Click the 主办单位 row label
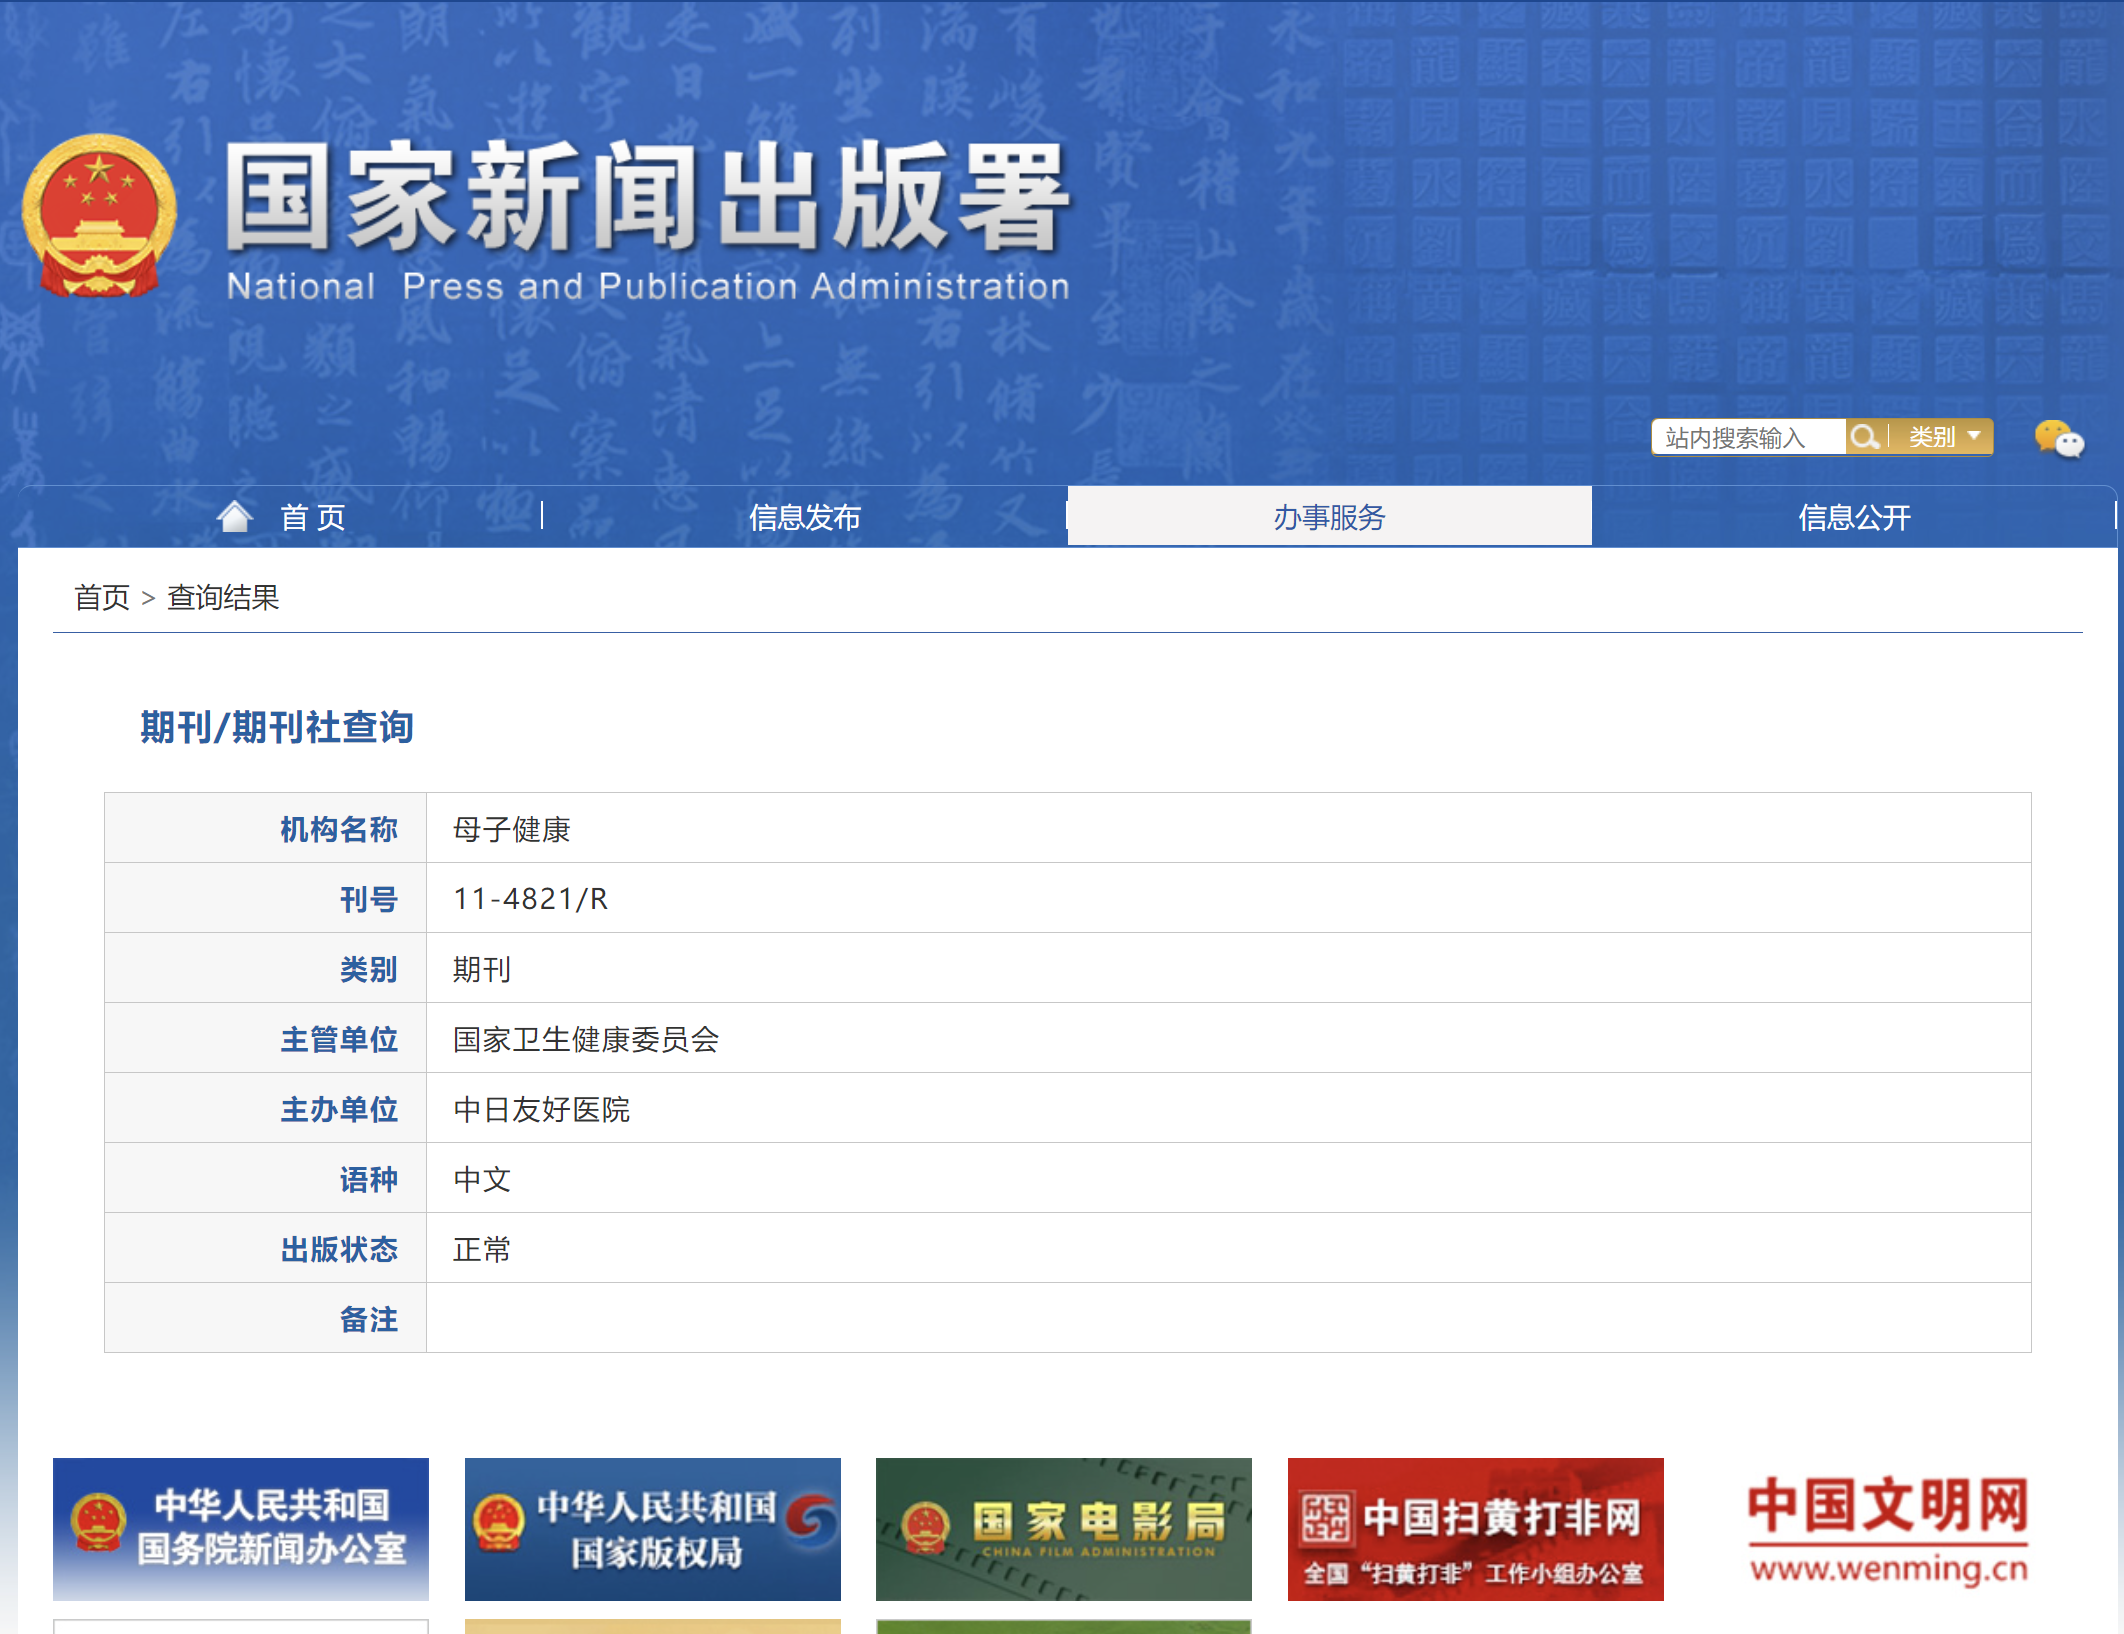 339,1109
